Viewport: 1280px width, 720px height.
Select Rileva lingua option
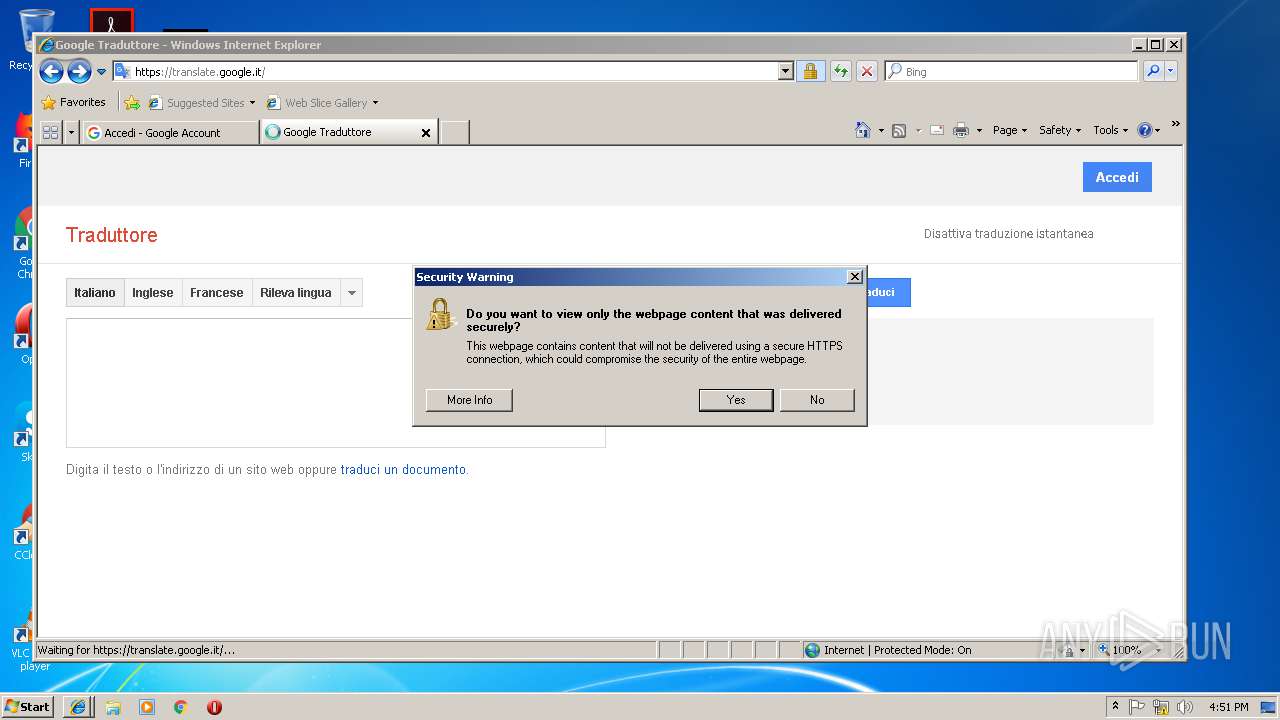point(296,293)
